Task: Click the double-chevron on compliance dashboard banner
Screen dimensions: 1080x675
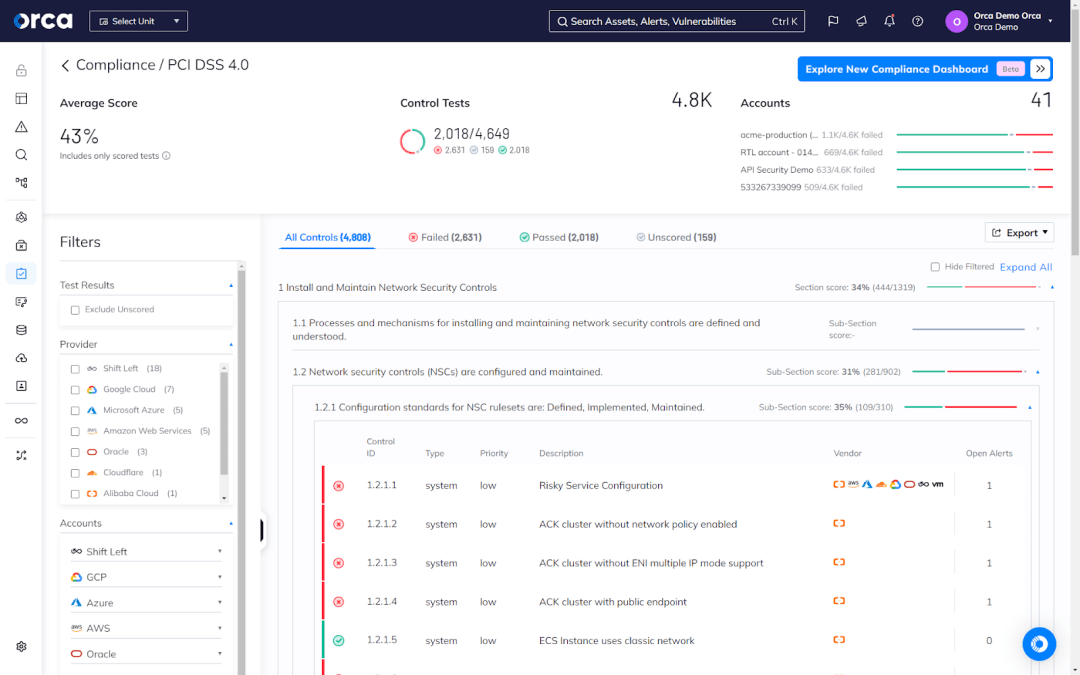Action: click(x=1040, y=69)
